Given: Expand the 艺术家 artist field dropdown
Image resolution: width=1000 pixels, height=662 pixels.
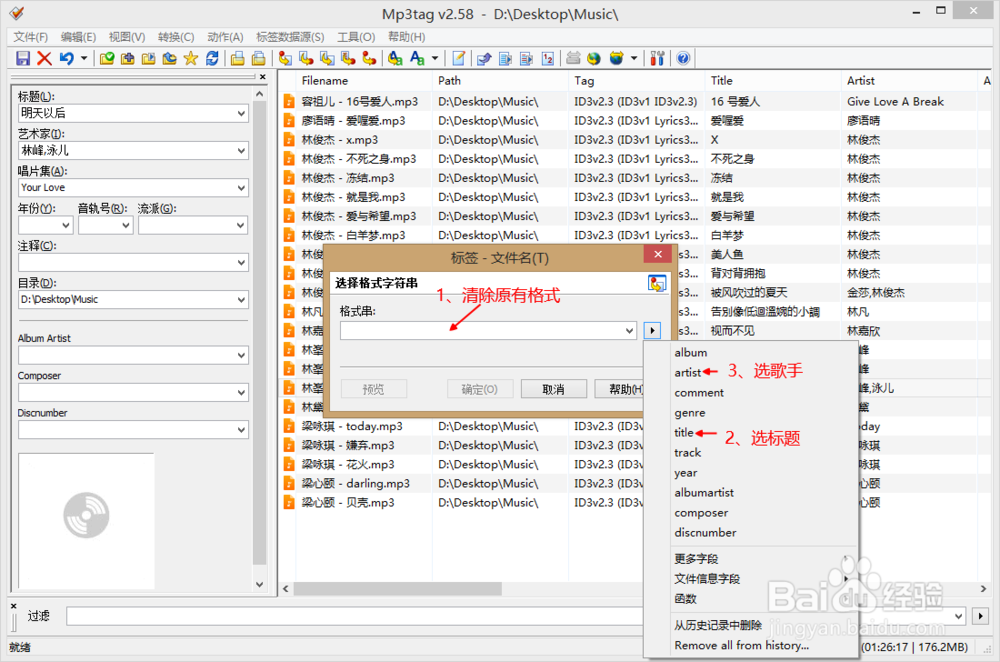Looking at the screenshot, I should [241, 151].
